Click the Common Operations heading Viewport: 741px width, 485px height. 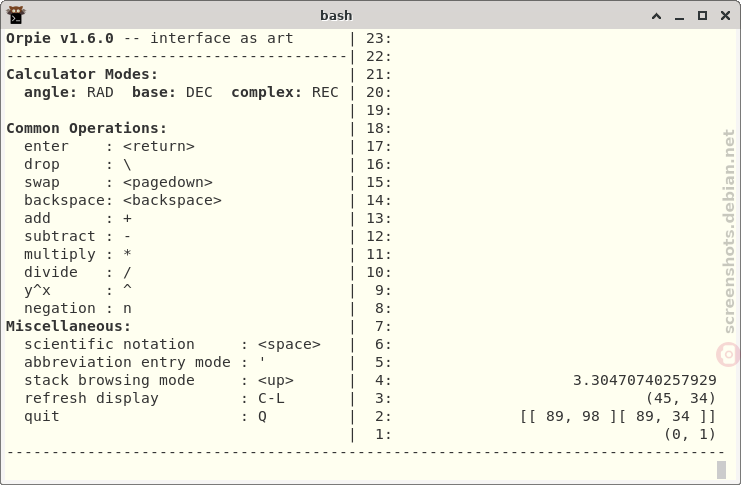[86, 128]
